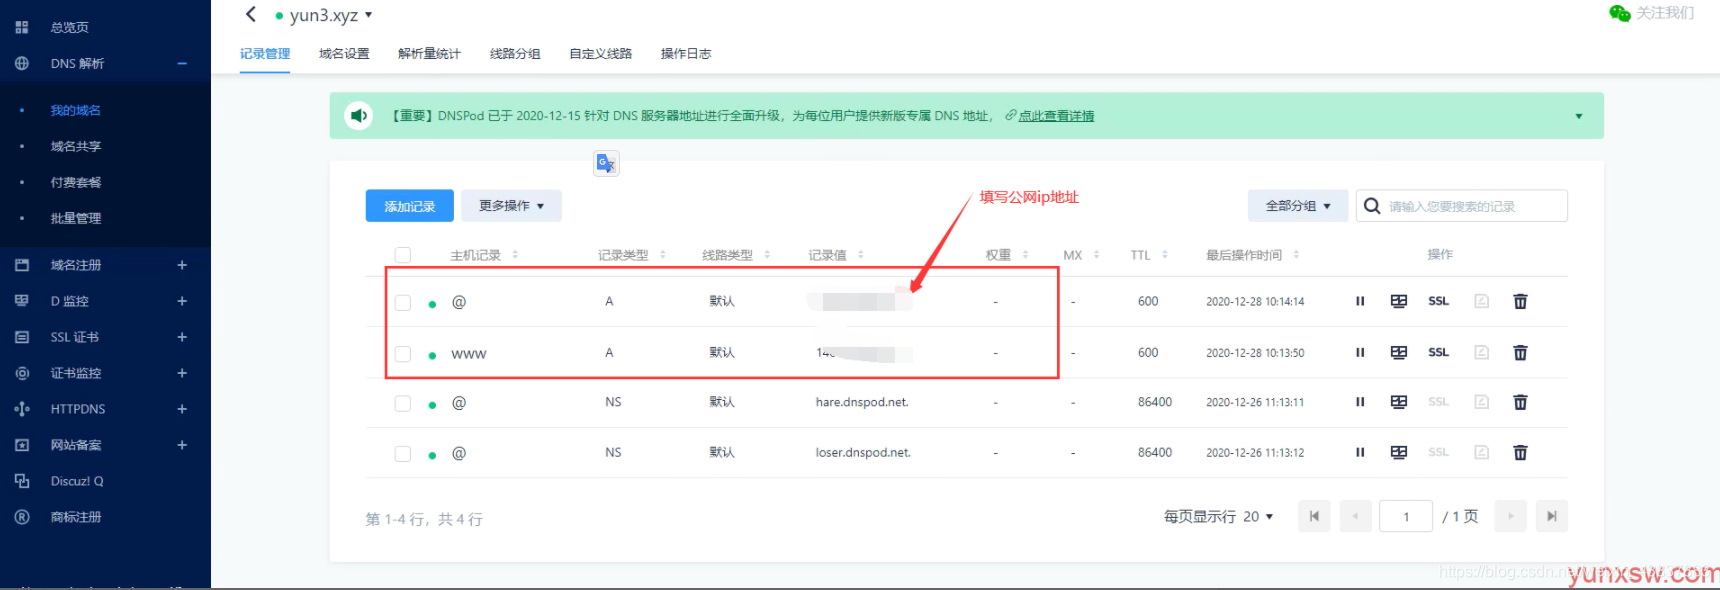Click the WeChat follow-us icon

click(x=1619, y=13)
